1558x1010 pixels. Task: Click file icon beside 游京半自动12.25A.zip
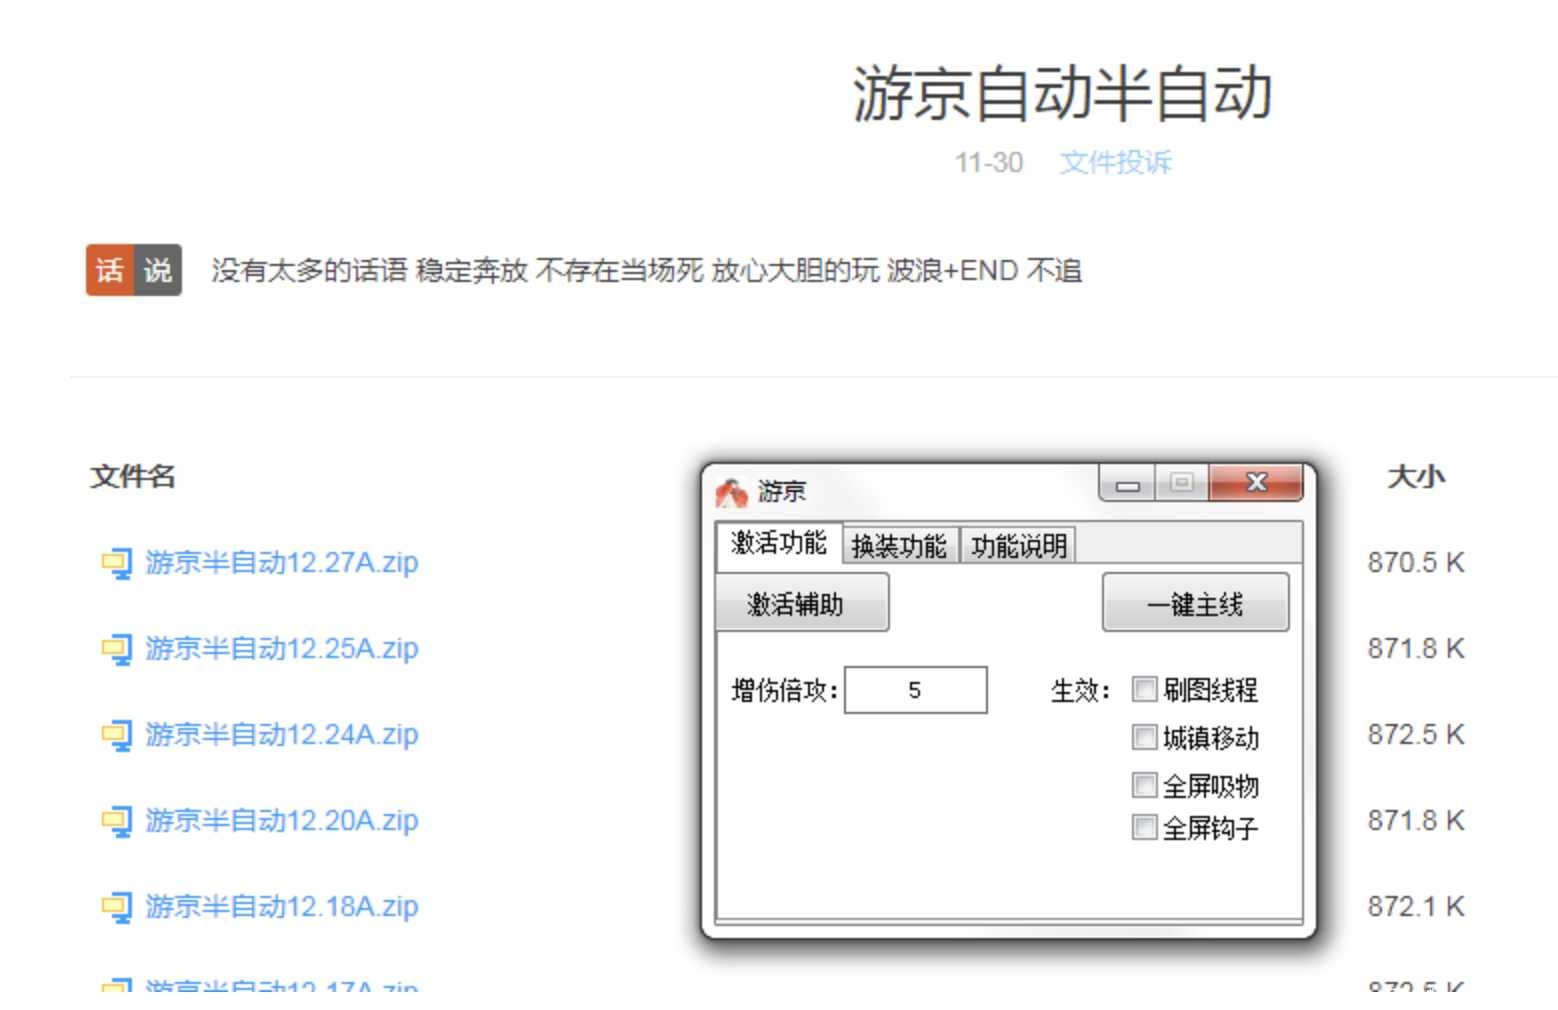(116, 650)
